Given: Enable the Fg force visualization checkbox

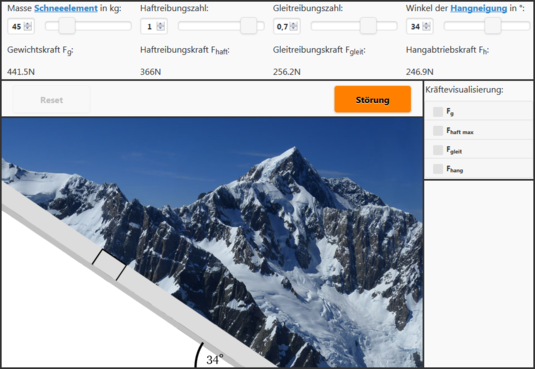Looking at the screenshot, I should 438,112.
